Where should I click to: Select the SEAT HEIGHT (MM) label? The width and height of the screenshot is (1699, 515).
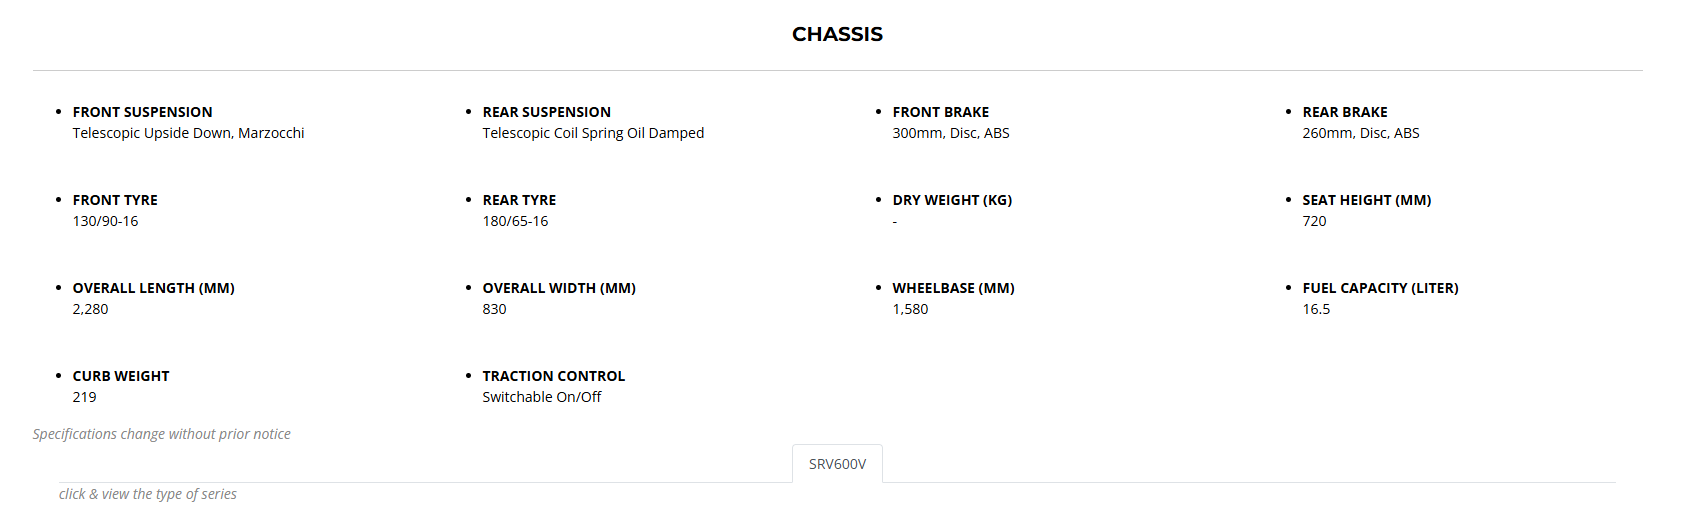point(1366,200)
